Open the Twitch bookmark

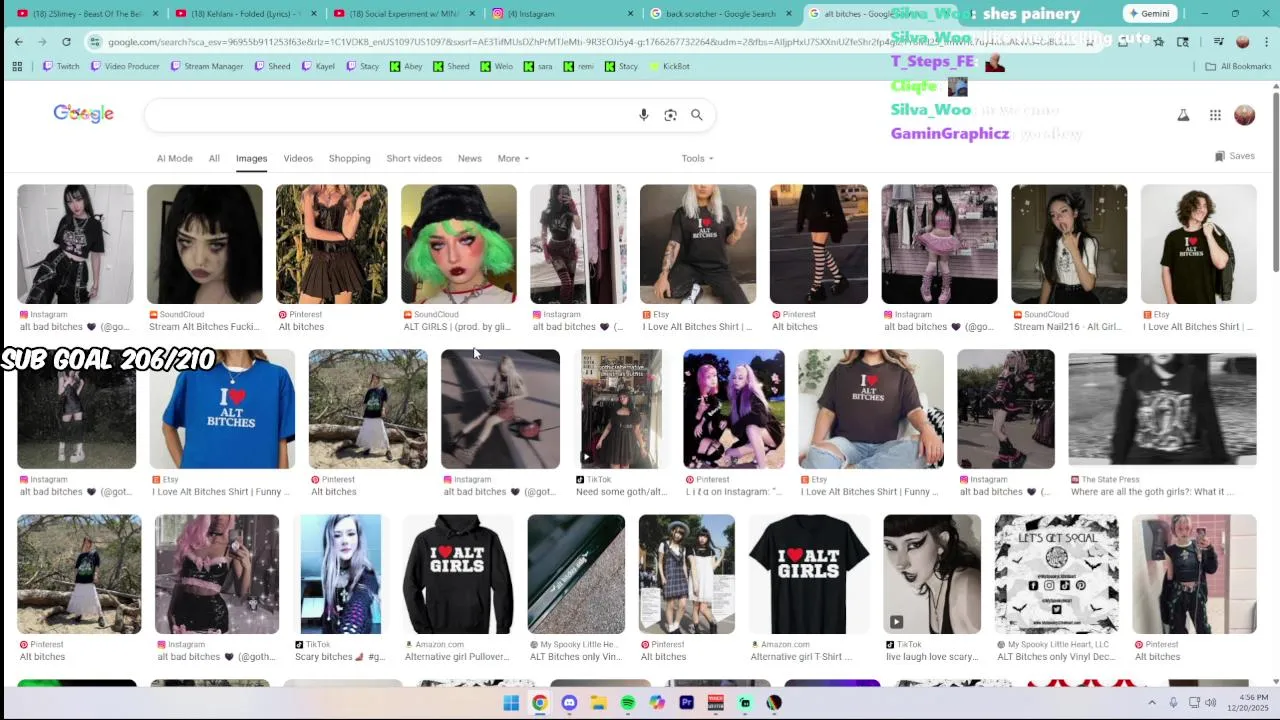tap(61, 66)
